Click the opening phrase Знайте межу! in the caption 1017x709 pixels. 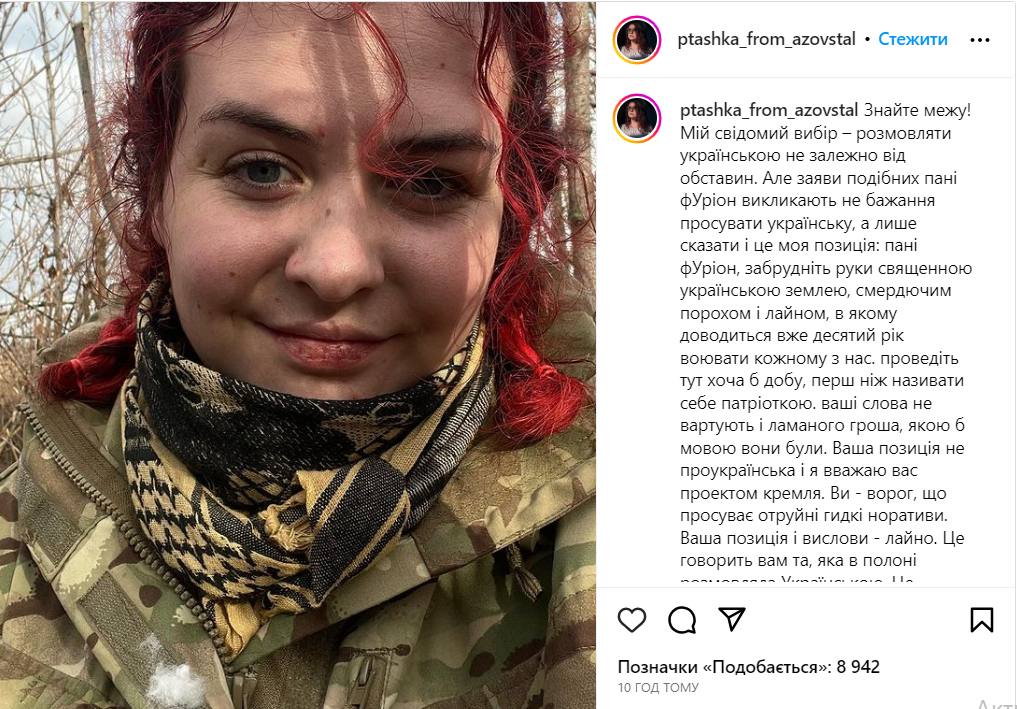pos(918,110)
